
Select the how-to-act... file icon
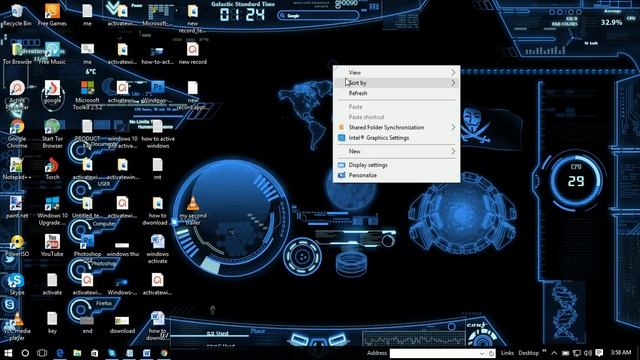(x=158, y=54)
